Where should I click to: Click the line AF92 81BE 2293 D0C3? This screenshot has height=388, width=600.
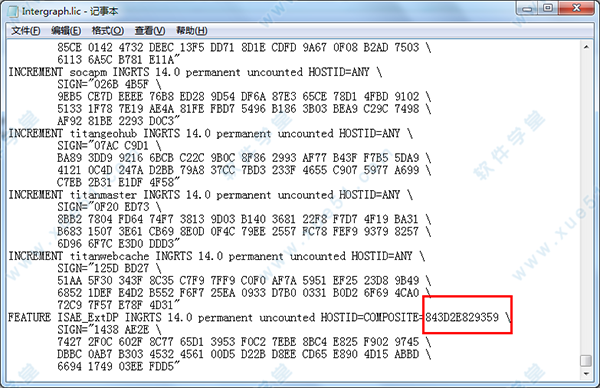pos(118,121)
